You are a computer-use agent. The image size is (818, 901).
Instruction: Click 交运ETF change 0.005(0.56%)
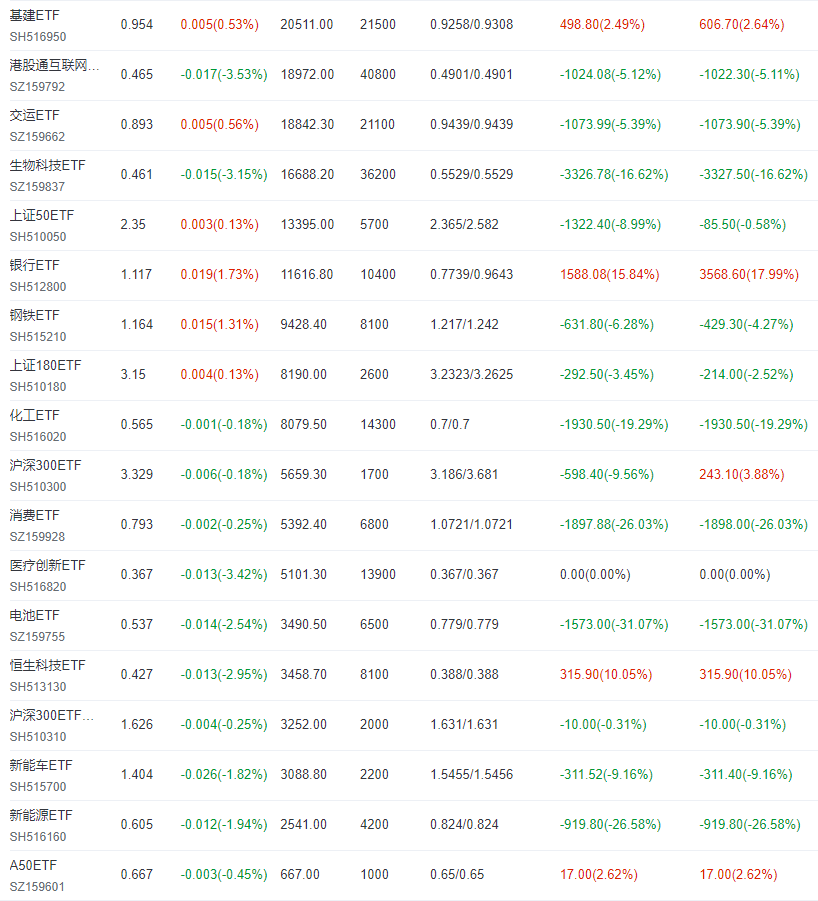(219, 125)
